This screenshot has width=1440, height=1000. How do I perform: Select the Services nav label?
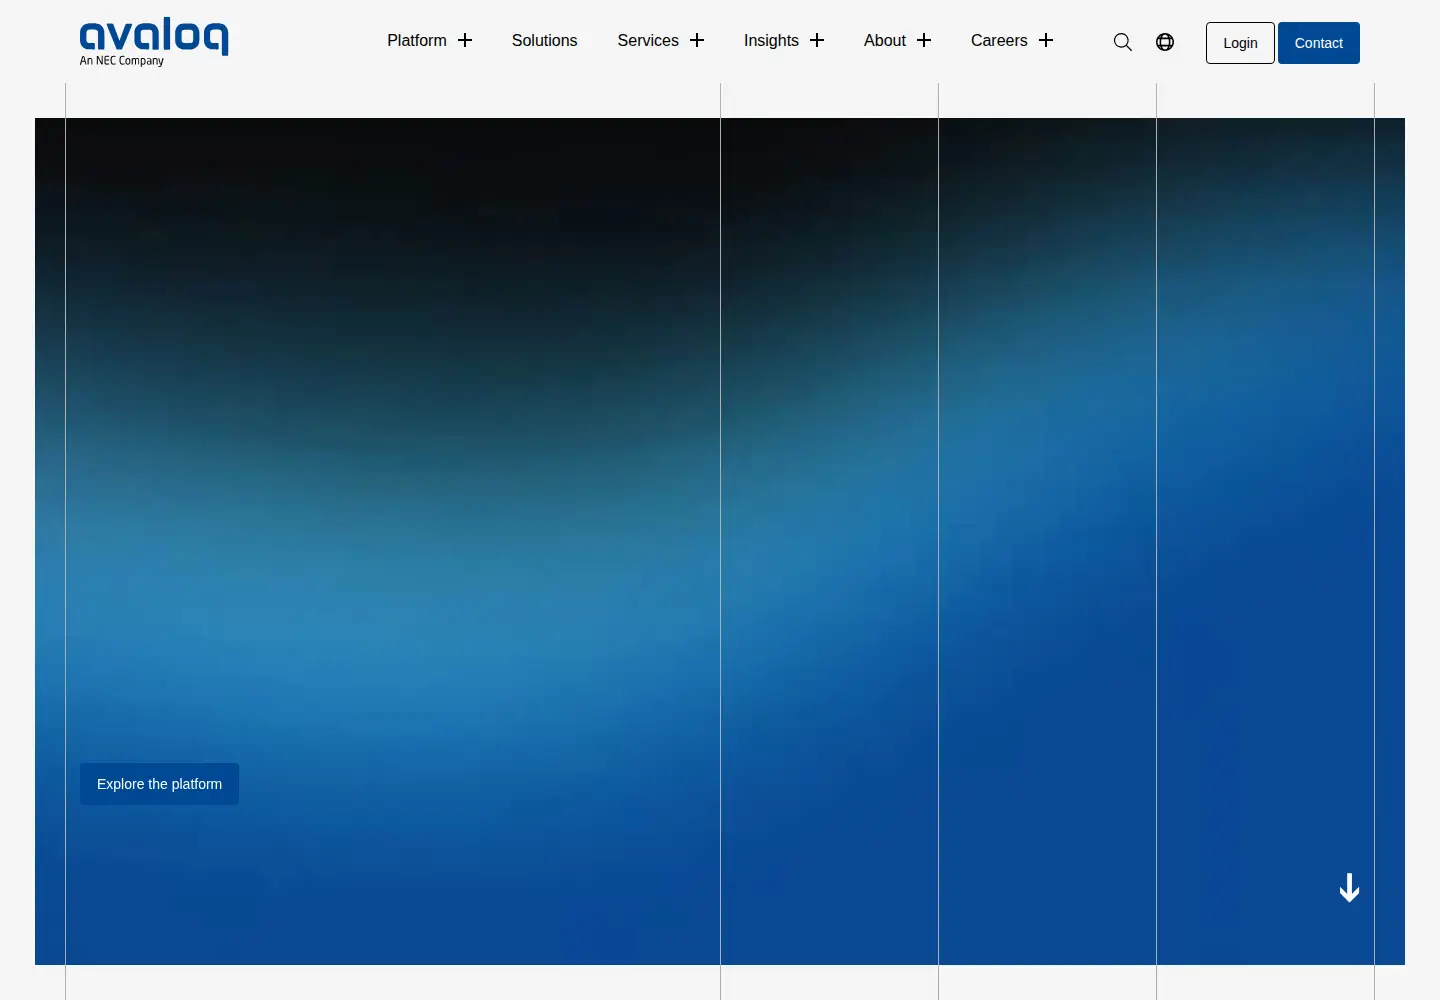[x=648, y=40]
